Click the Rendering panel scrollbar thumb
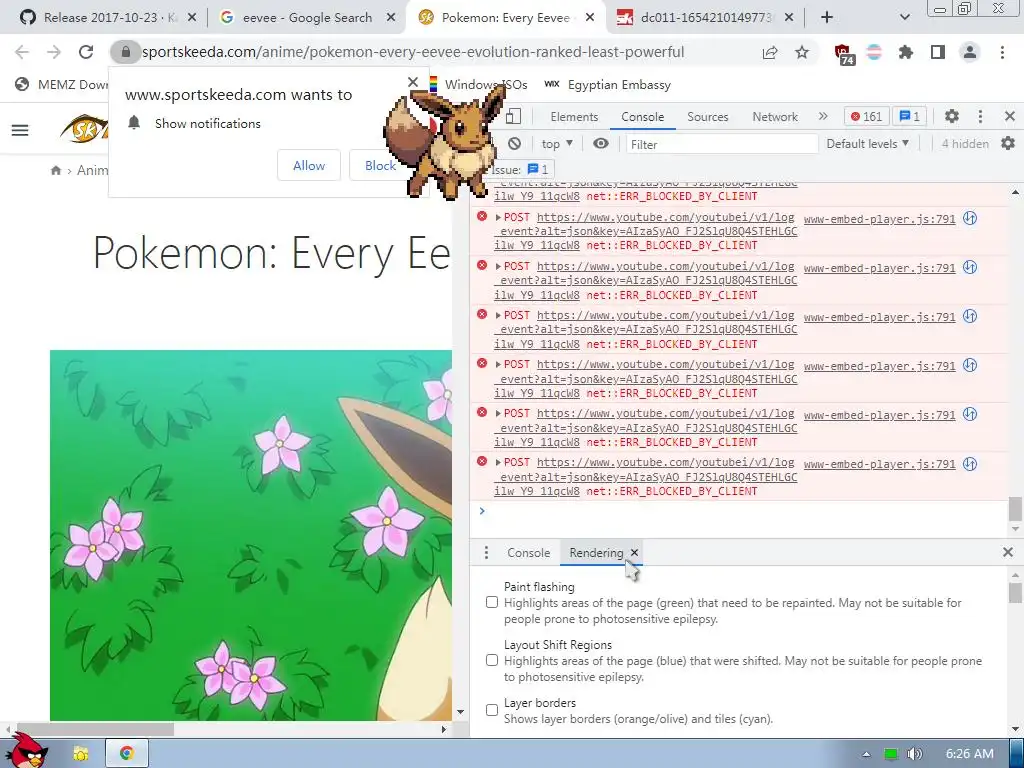This screenshot has height=768, width=1024. [1015, 593]
